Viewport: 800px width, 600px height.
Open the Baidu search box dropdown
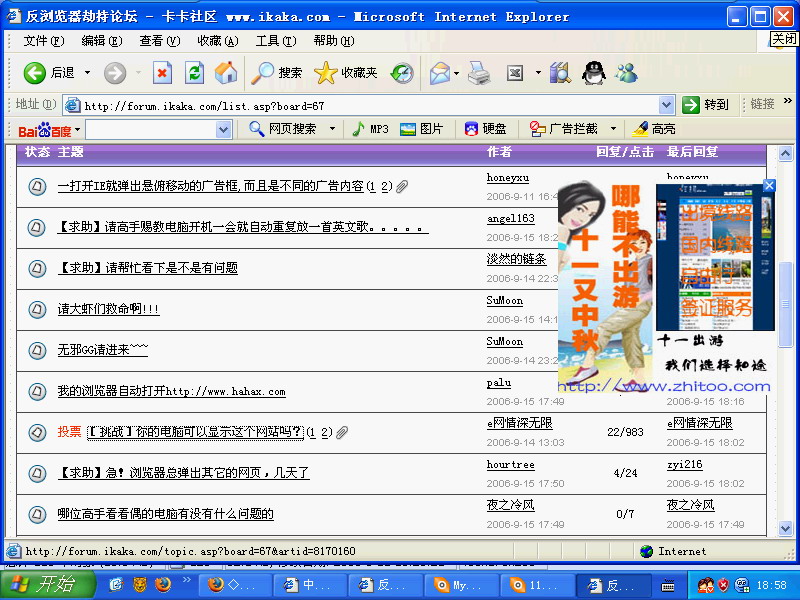[223, 130]
